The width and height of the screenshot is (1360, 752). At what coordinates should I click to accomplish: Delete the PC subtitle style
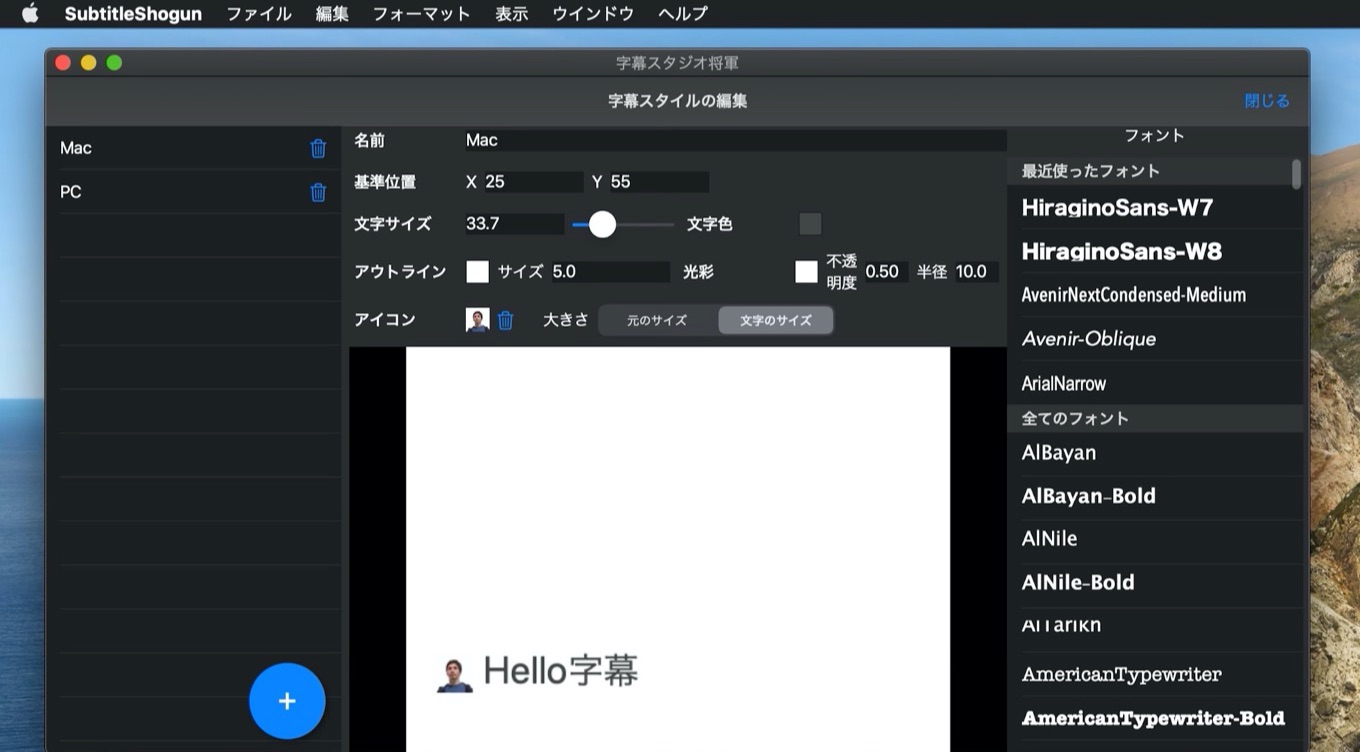(x=318, y=192)
